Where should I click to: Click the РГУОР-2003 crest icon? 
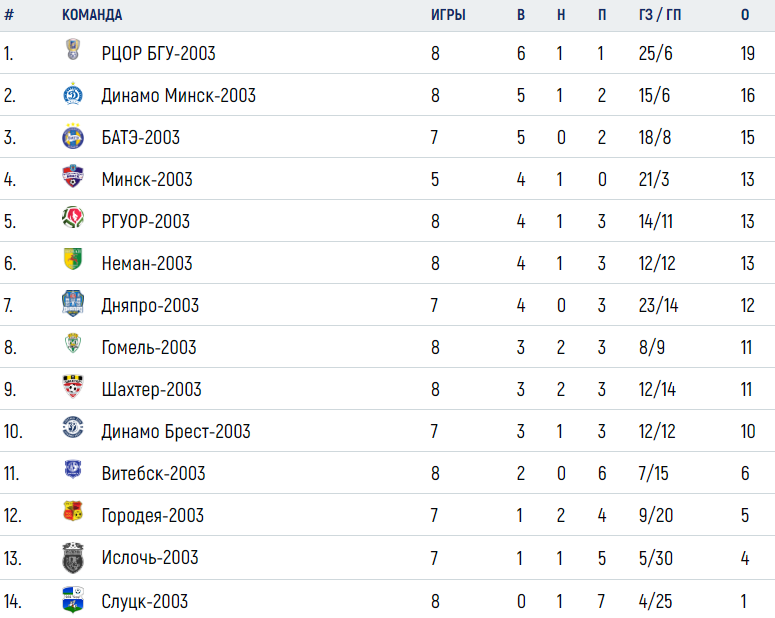coord(73,218)
